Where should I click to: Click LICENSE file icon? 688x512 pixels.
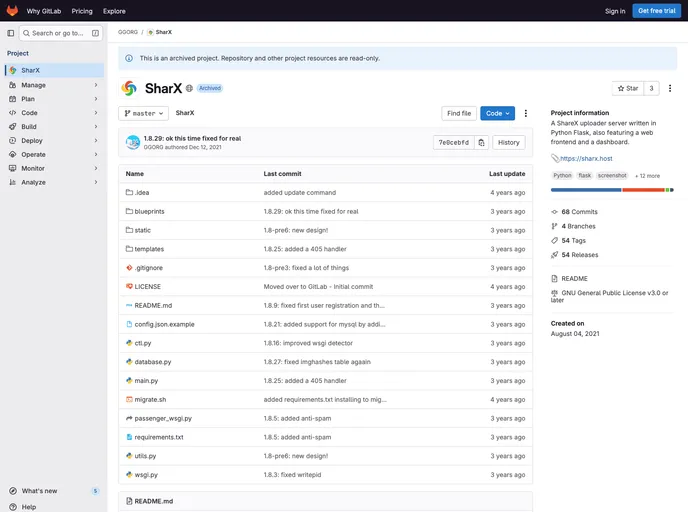(129, 286)
